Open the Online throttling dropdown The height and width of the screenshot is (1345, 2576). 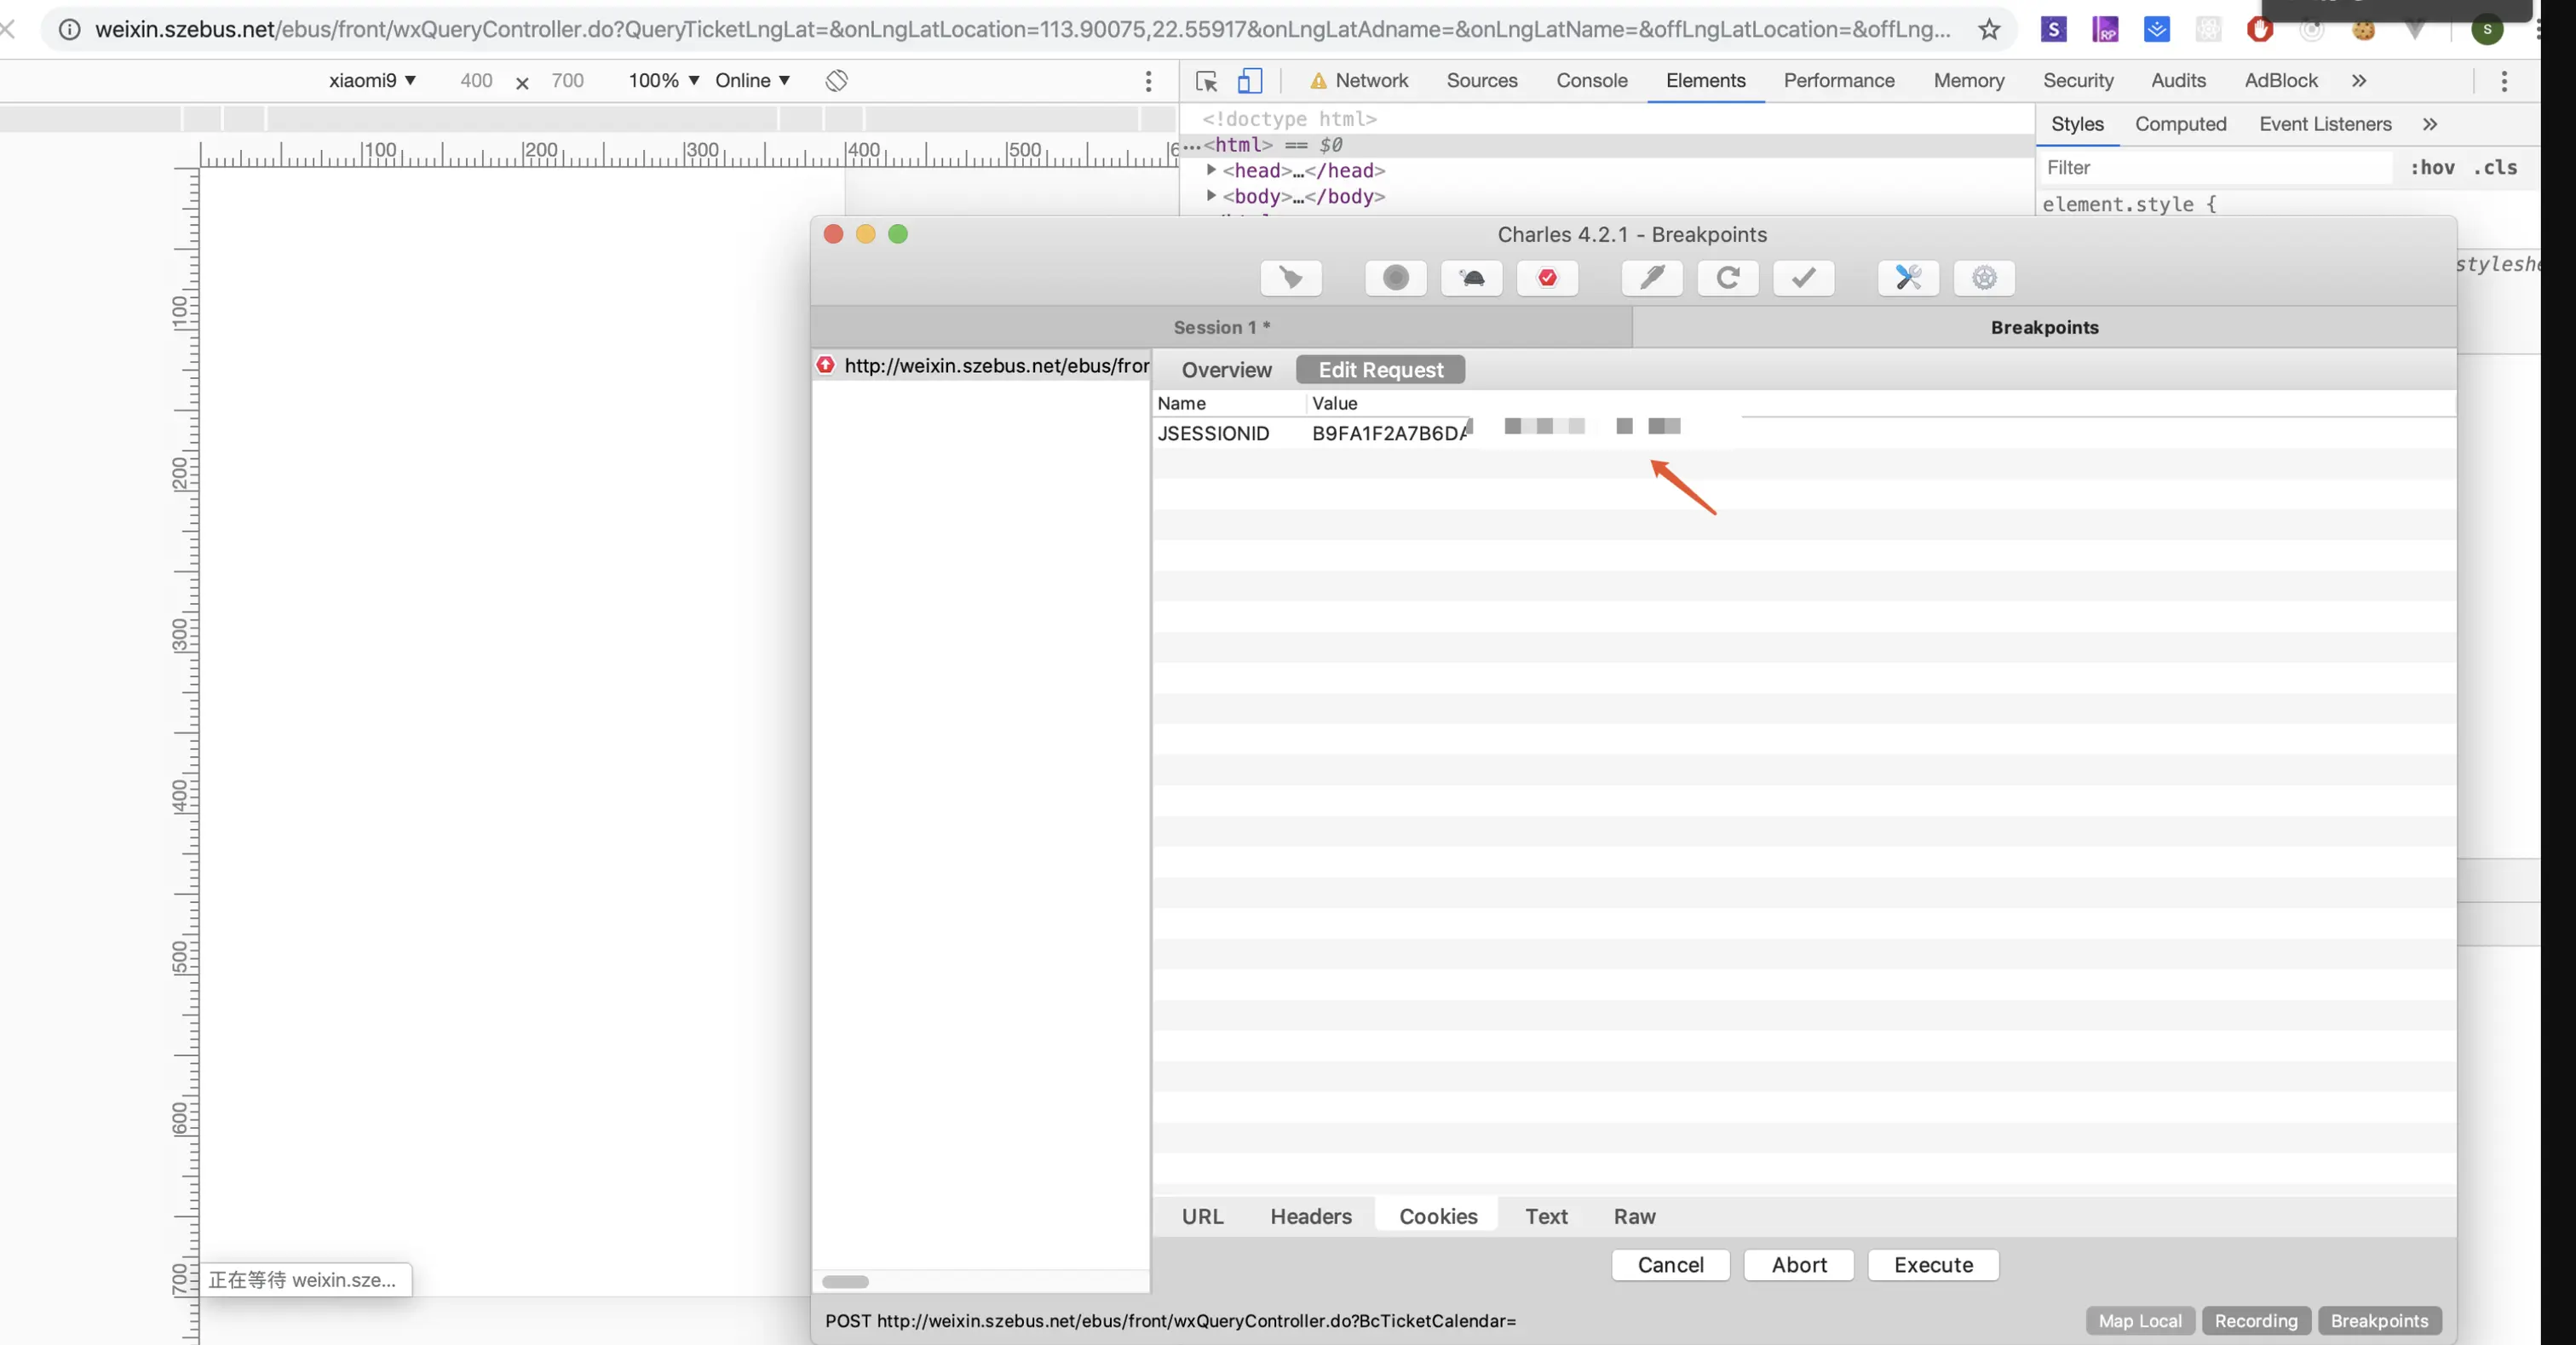pos(752,80)
